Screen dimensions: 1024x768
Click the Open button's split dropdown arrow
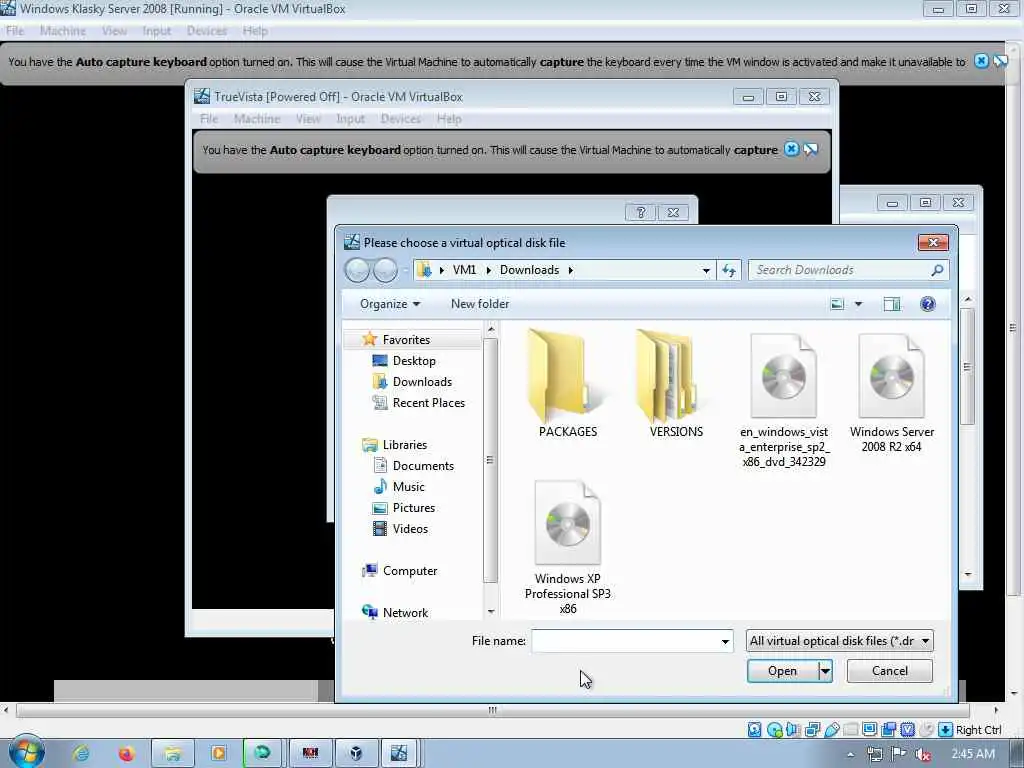coord(825,671)
